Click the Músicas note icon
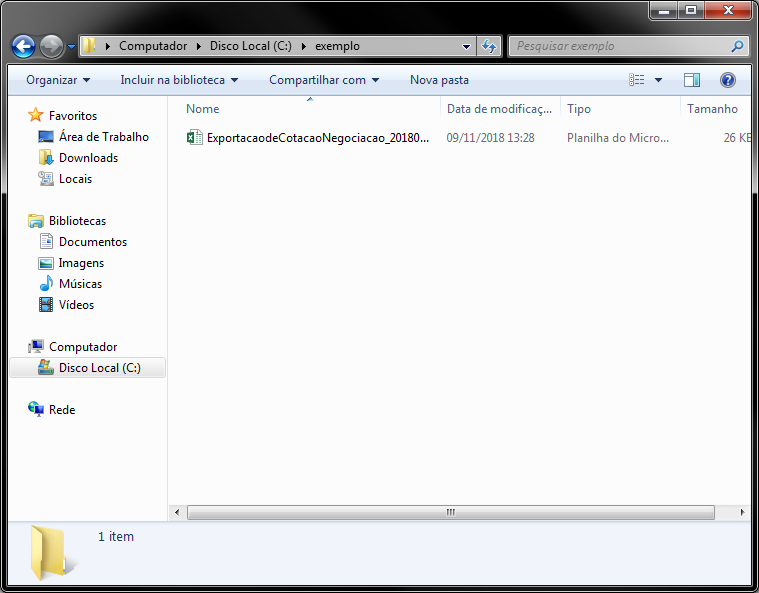This screenshot has height=593, width=759. tap(46, 283)
